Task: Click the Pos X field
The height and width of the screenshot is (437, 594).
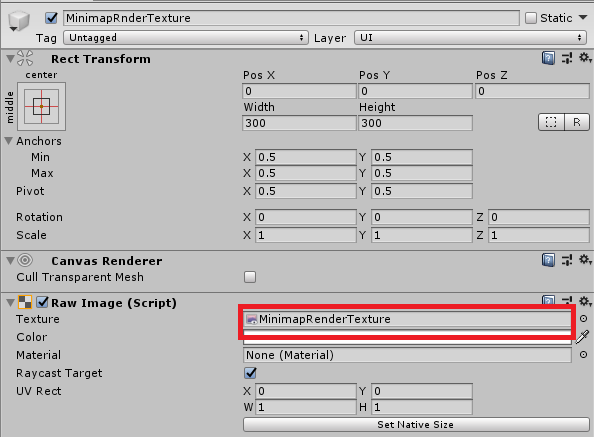Action: pyautogui.click(x=299, y=91)
